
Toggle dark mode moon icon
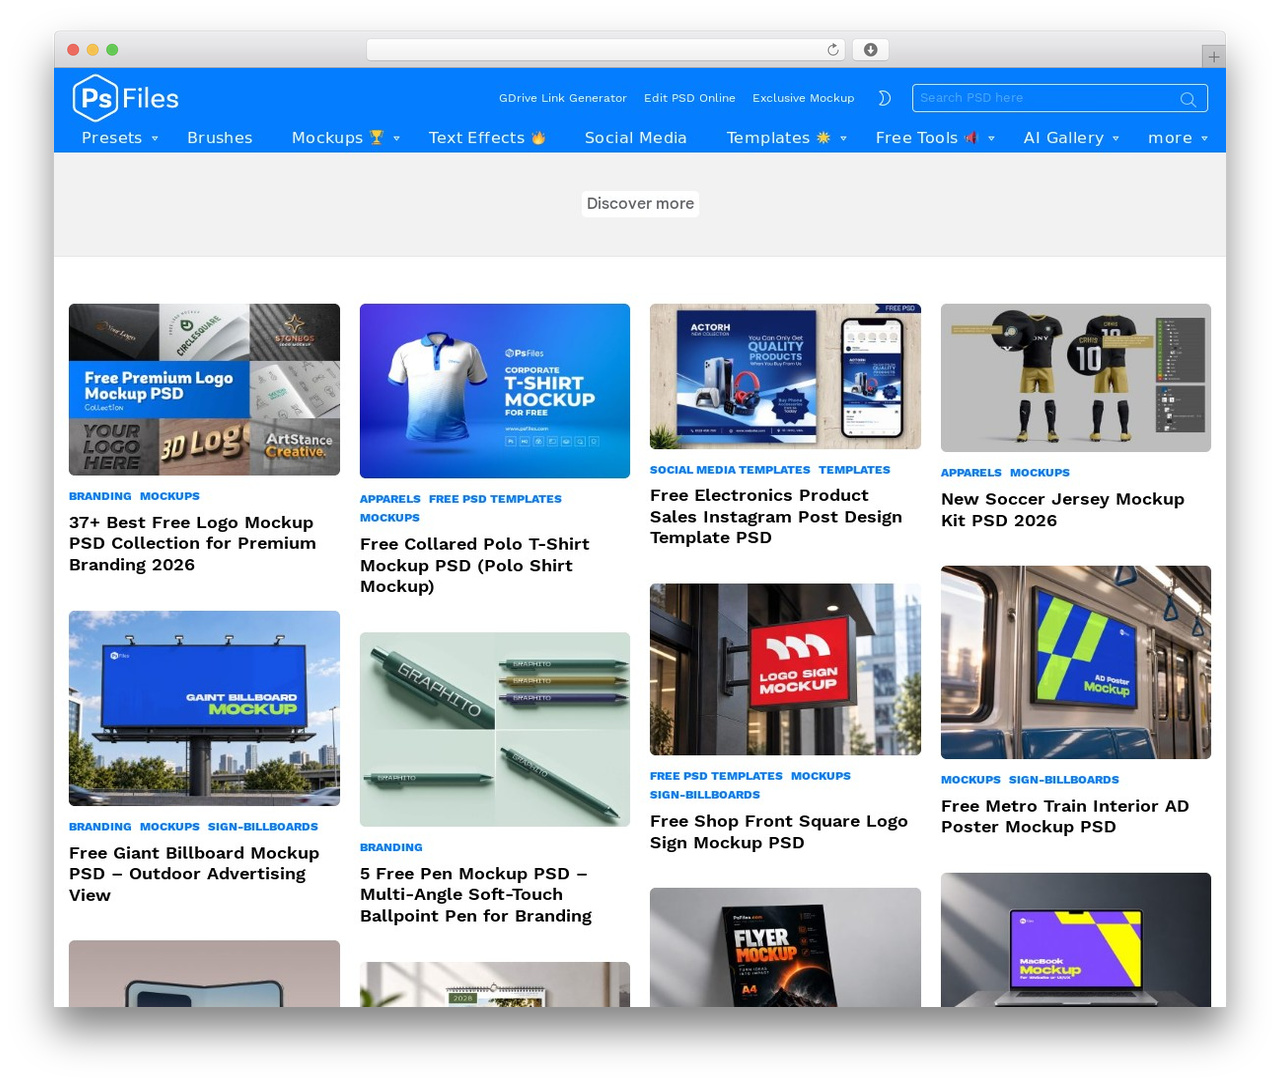(x=884, y=98)
